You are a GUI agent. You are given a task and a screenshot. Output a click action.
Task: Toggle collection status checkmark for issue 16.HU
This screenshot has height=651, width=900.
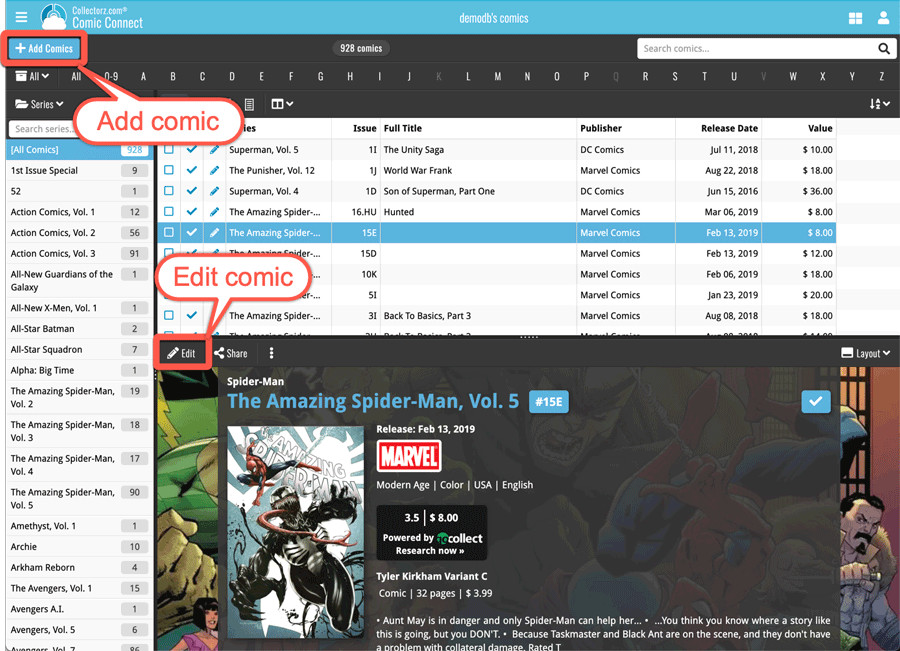[192, 211]
